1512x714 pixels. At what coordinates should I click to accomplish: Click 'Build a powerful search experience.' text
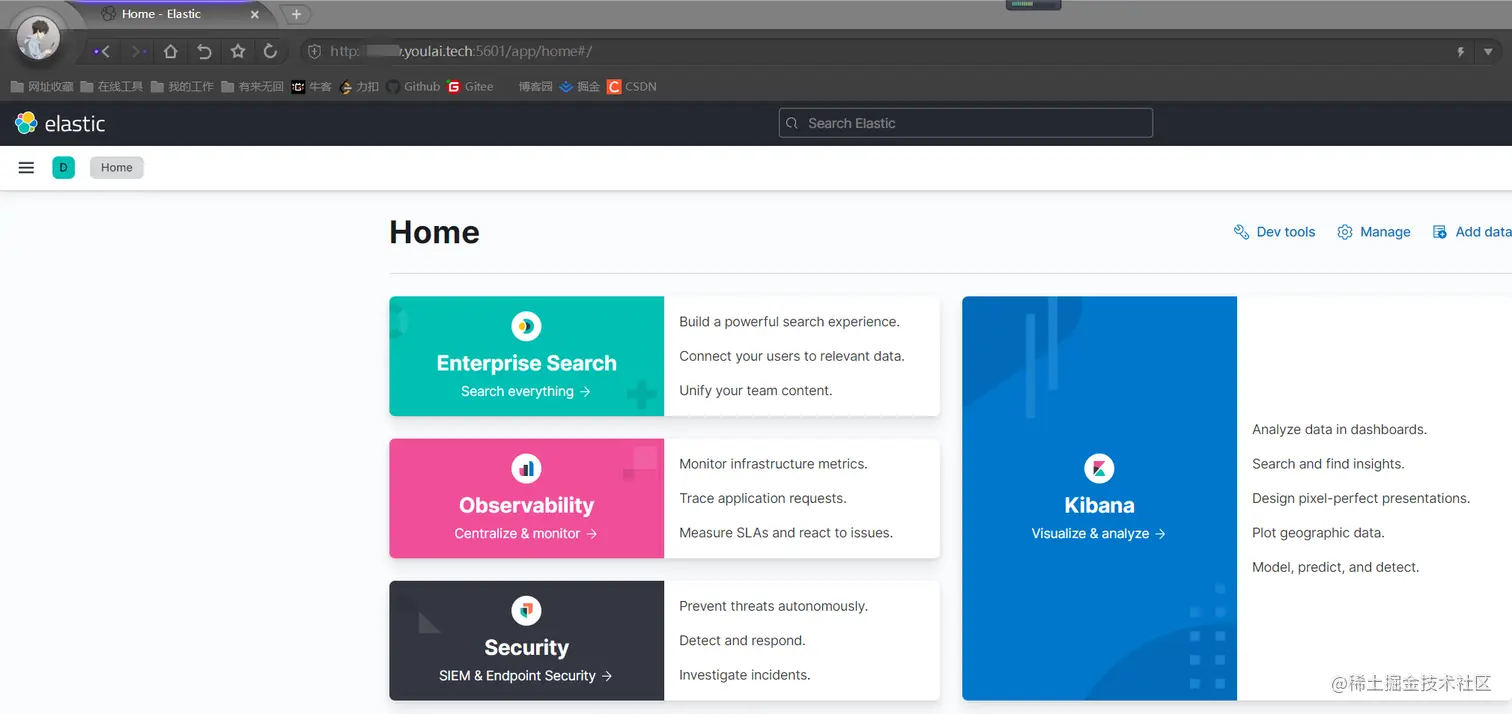pos(789,322)
